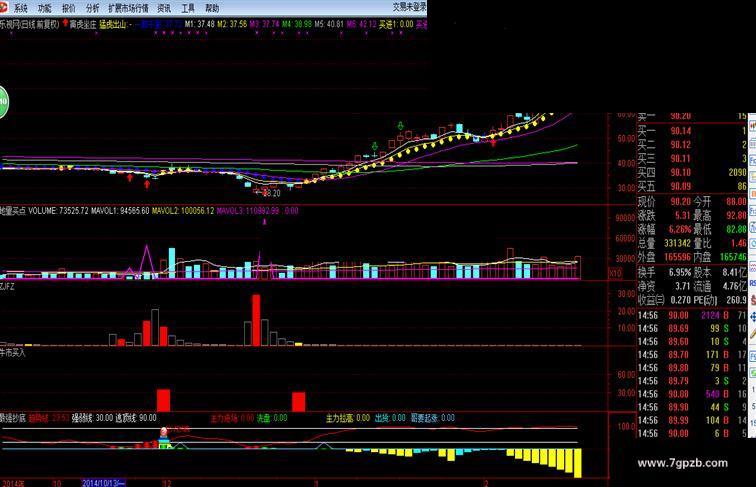Click the 牛市买入 indicator label

coord(13,352)
